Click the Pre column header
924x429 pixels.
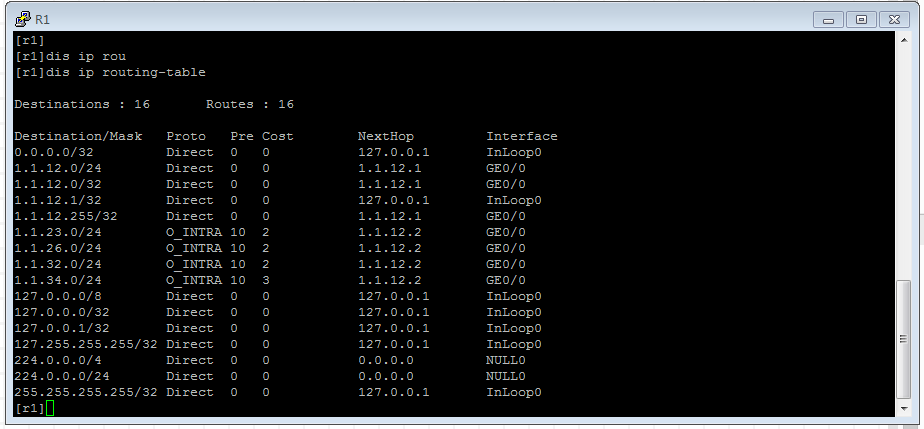tap(242, 136)
